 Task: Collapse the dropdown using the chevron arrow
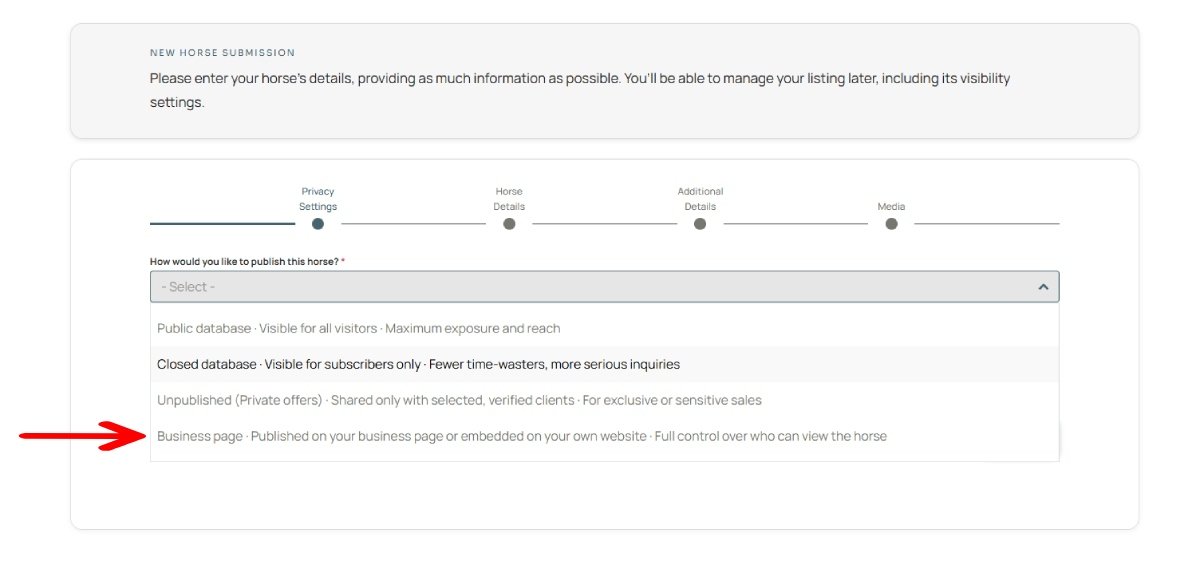point(1043,287)
